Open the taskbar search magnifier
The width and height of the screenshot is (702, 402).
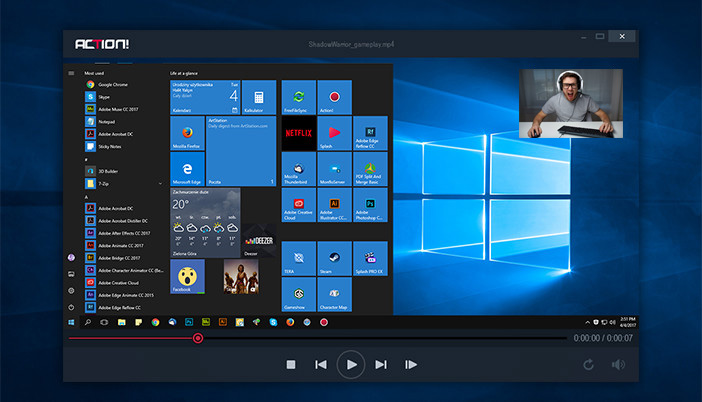tap(88, 322)
